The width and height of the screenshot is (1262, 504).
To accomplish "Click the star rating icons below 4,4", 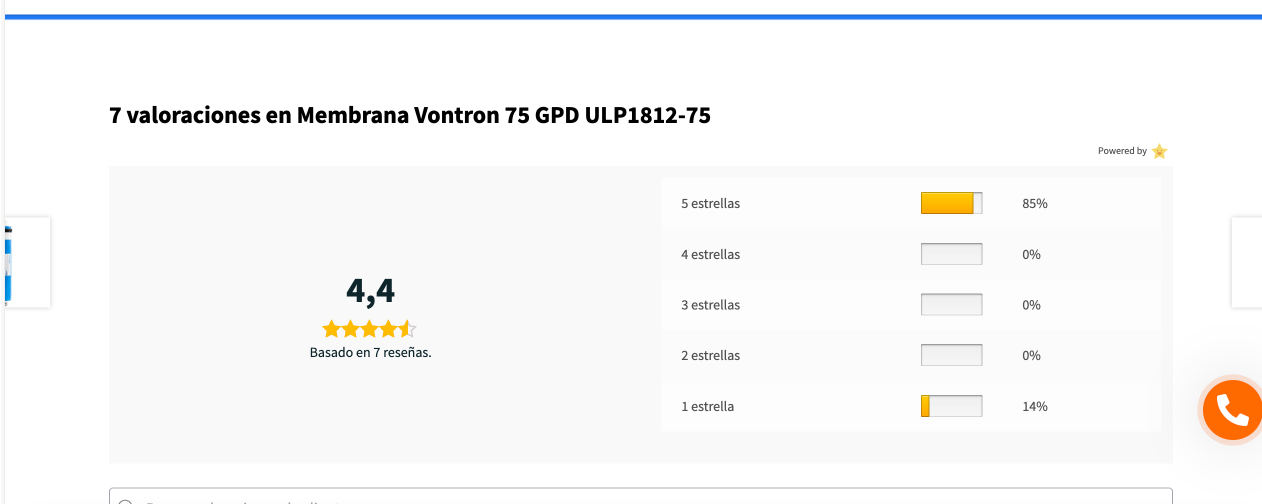I will tap(369, 329).
